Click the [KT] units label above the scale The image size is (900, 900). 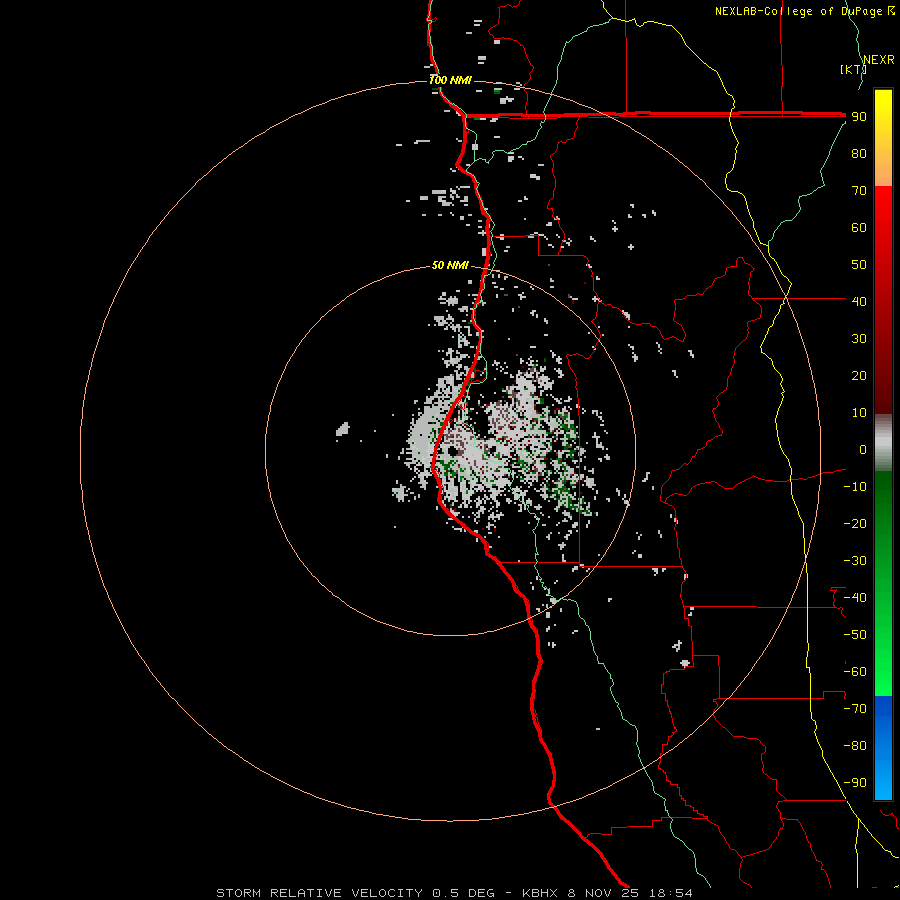point(853,69)
